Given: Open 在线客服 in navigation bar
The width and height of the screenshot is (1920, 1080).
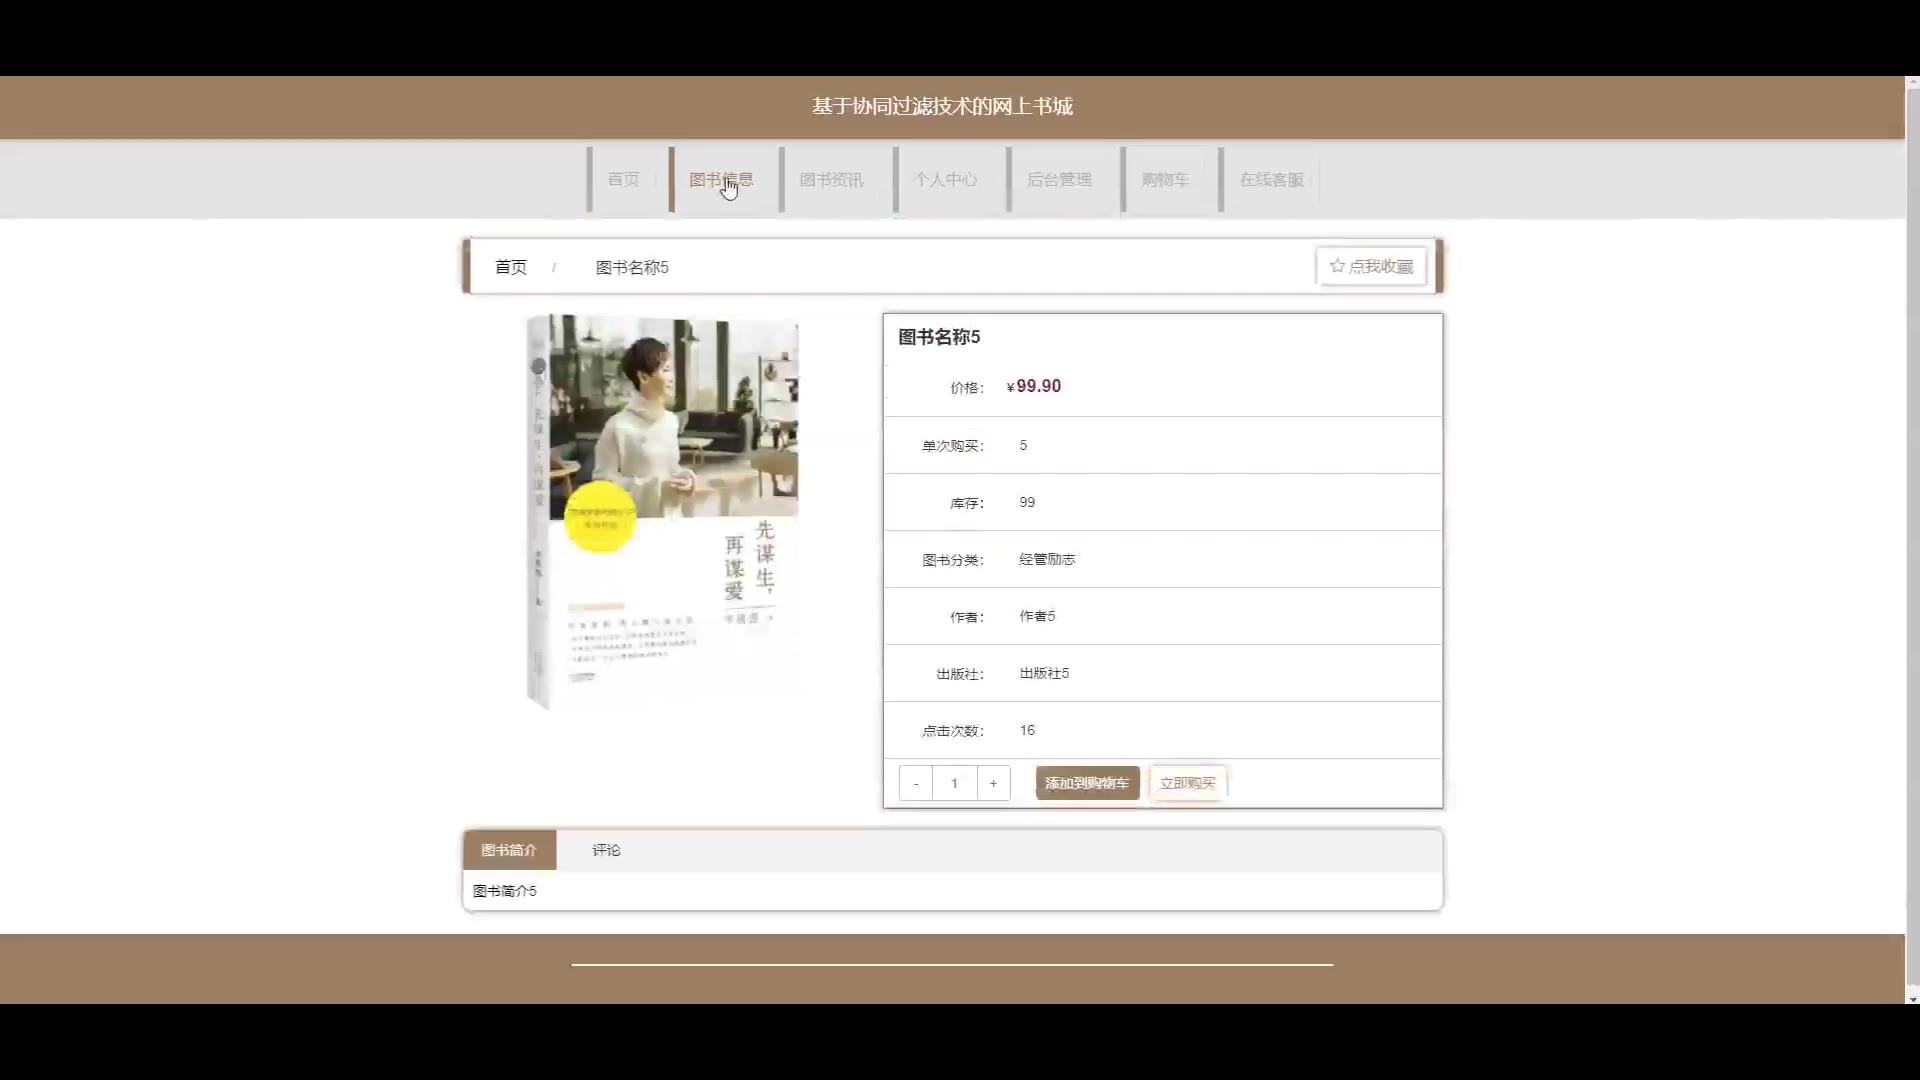Looking at the screenshot, I should 1272,180.
